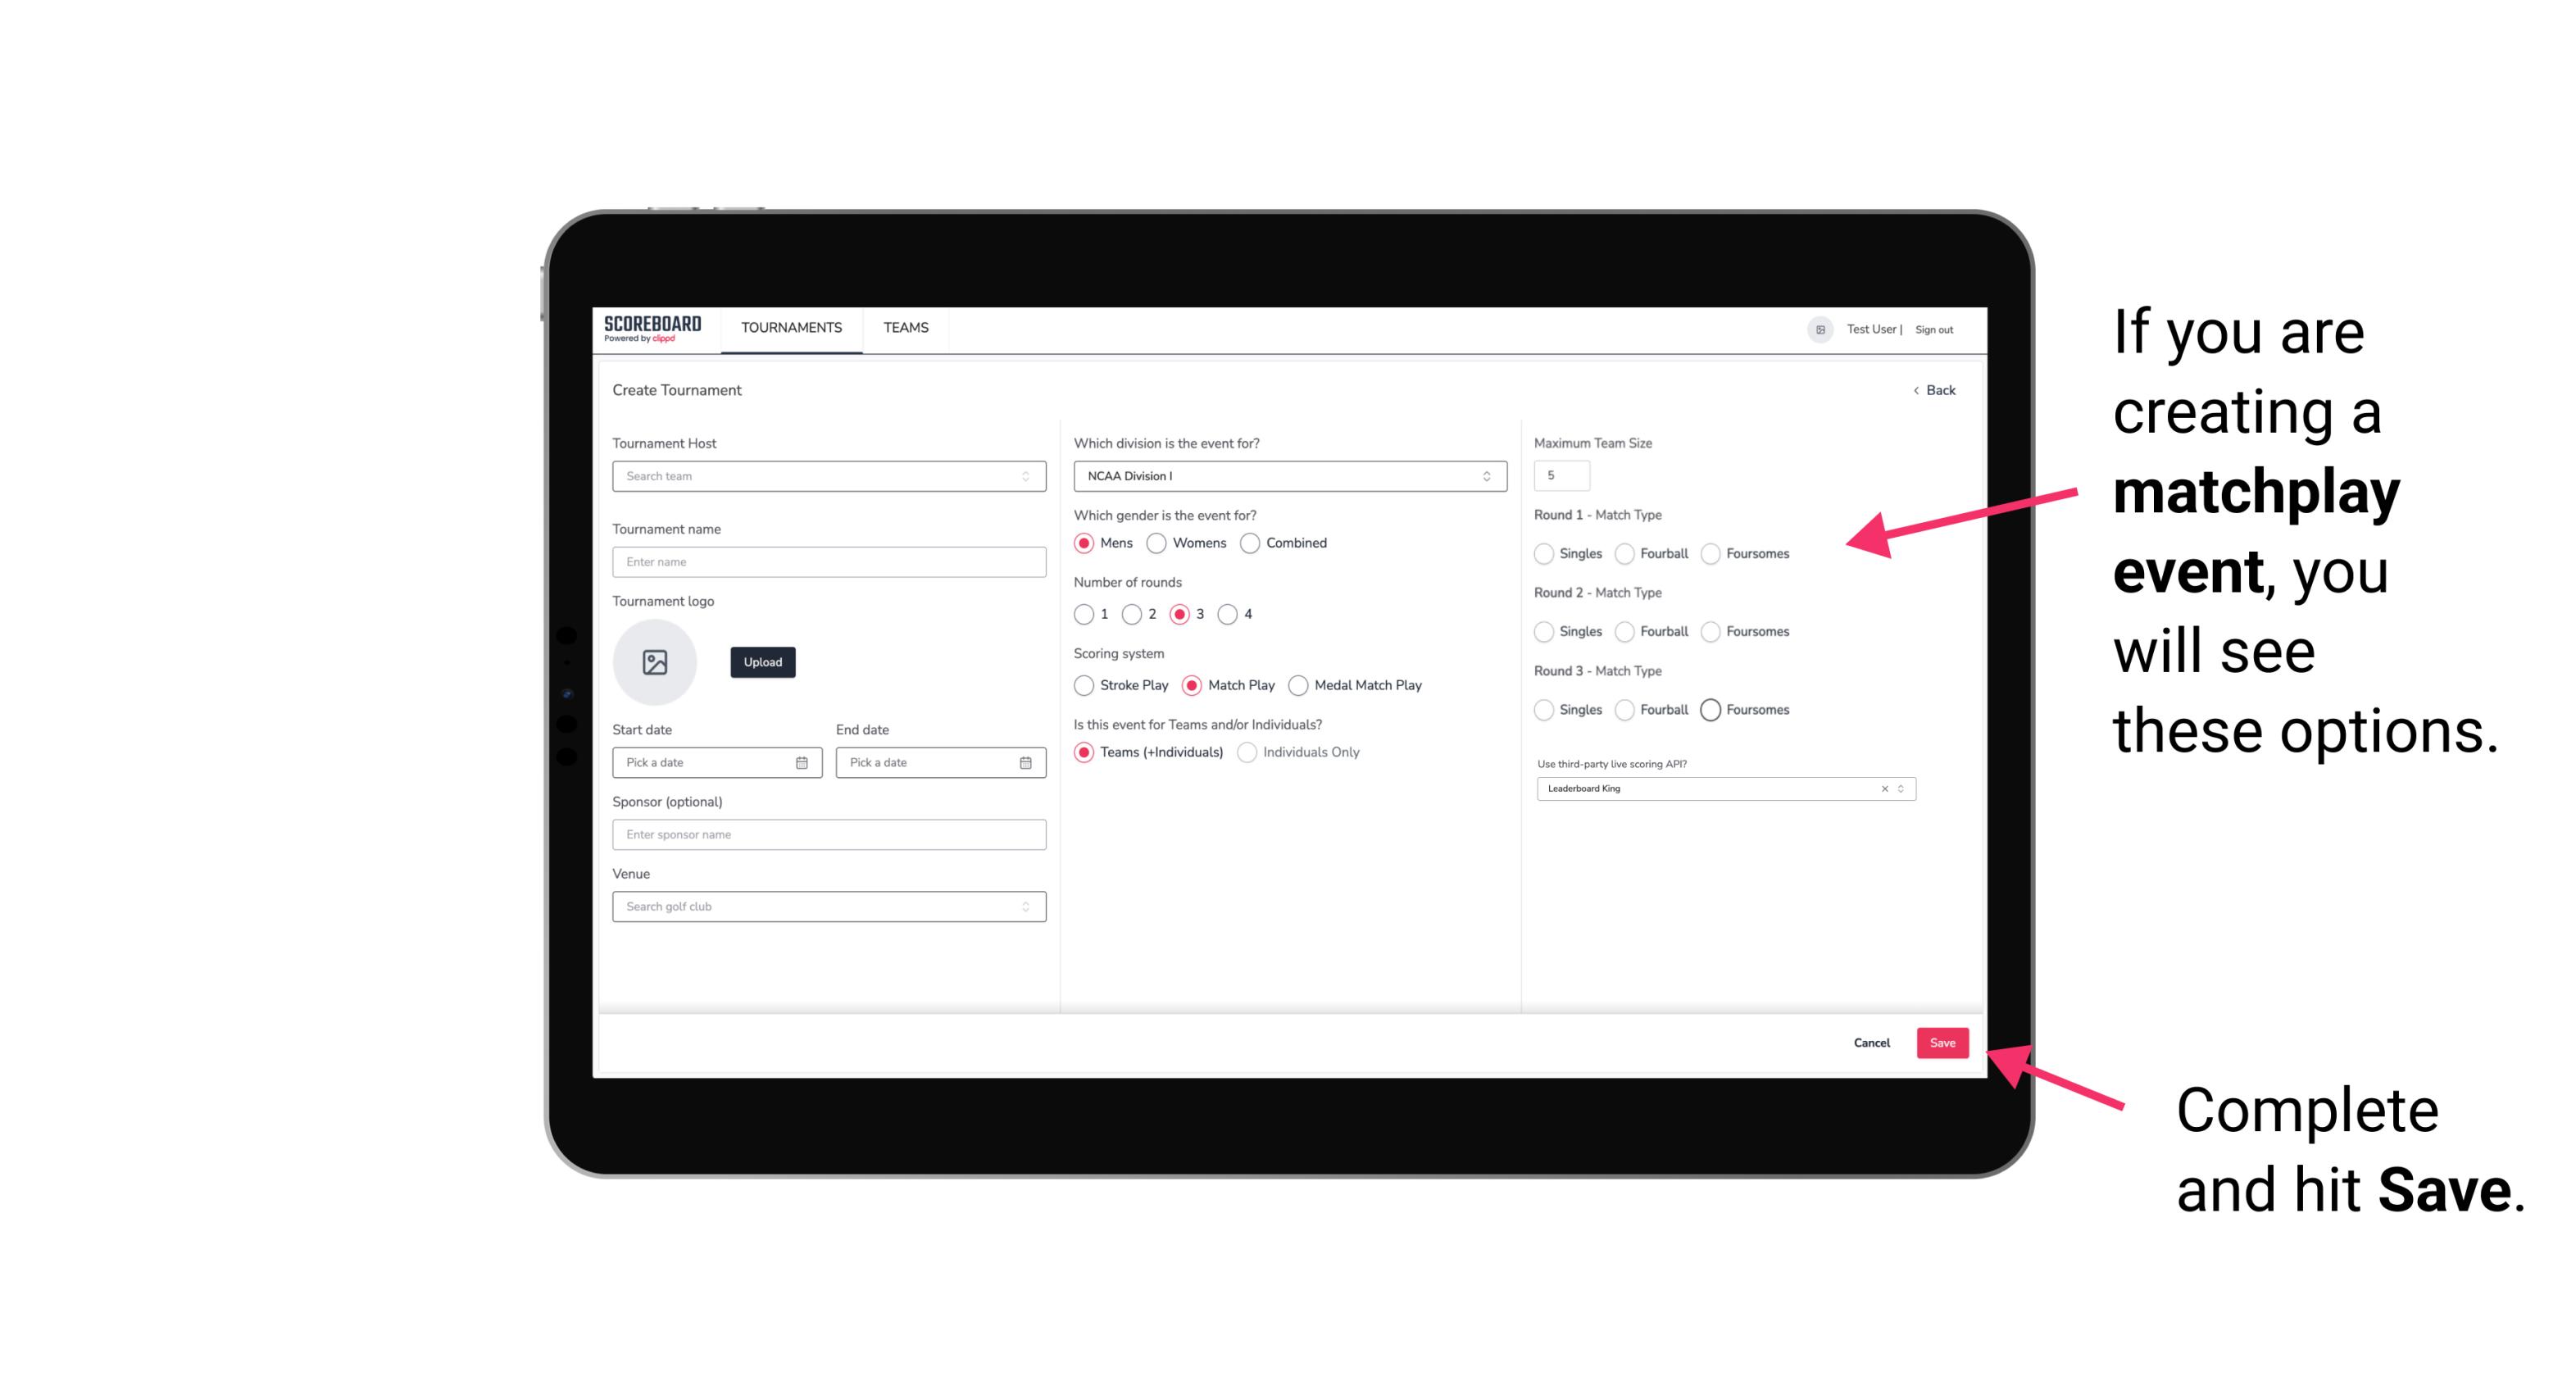
Task: Click the Tournament logo upload icon
Action: tap(656, 662)
